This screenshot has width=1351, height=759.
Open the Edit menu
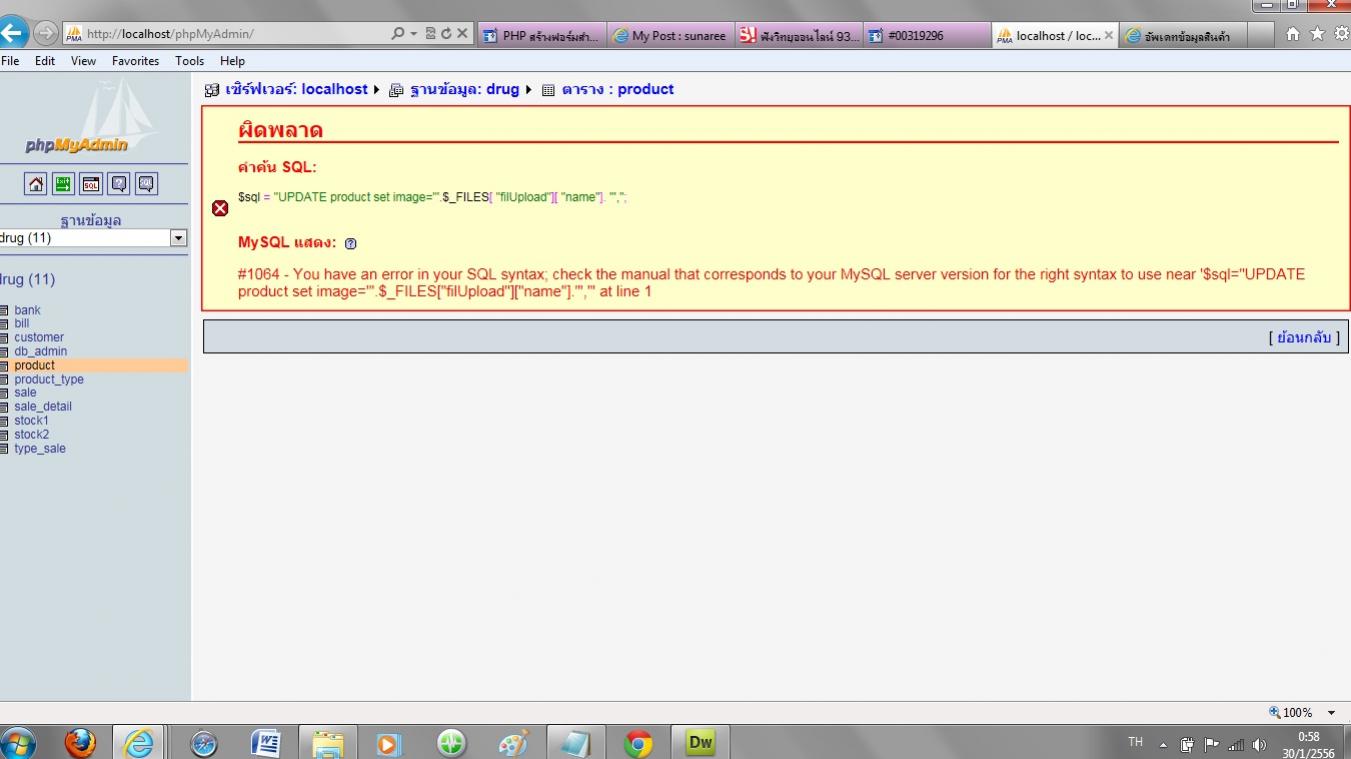(45, 61)
